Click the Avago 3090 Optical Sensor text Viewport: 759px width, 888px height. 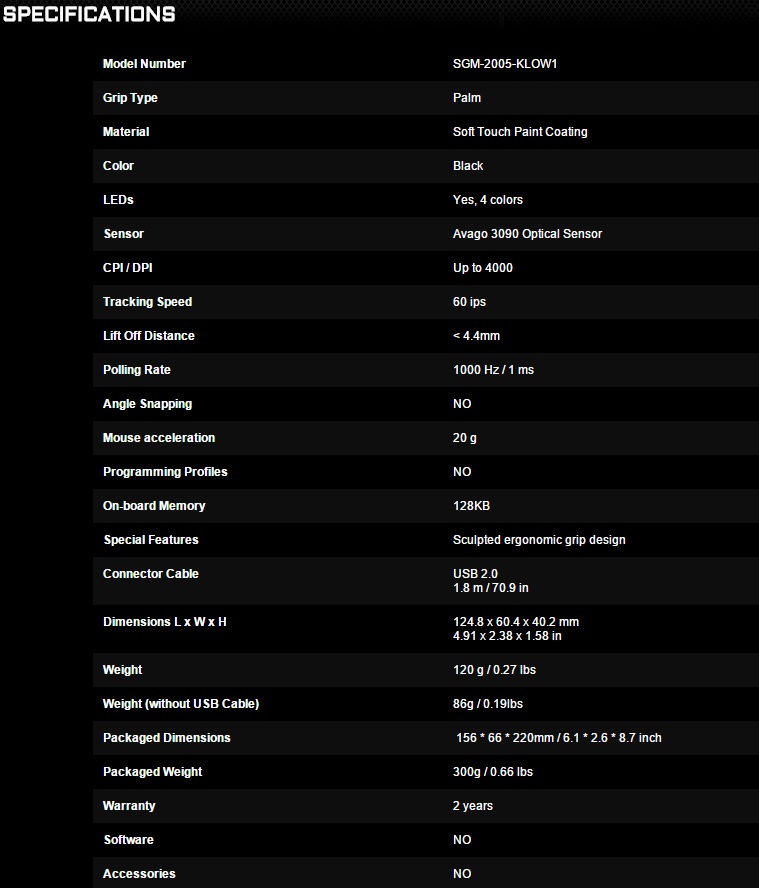(x=527, y=234)
